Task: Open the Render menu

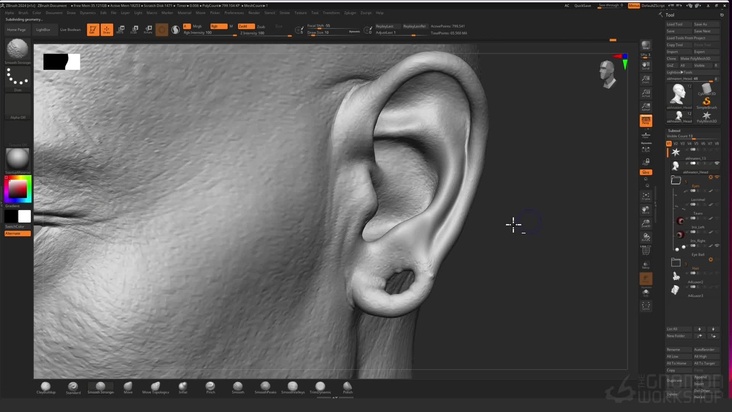Action: (254, 13)
